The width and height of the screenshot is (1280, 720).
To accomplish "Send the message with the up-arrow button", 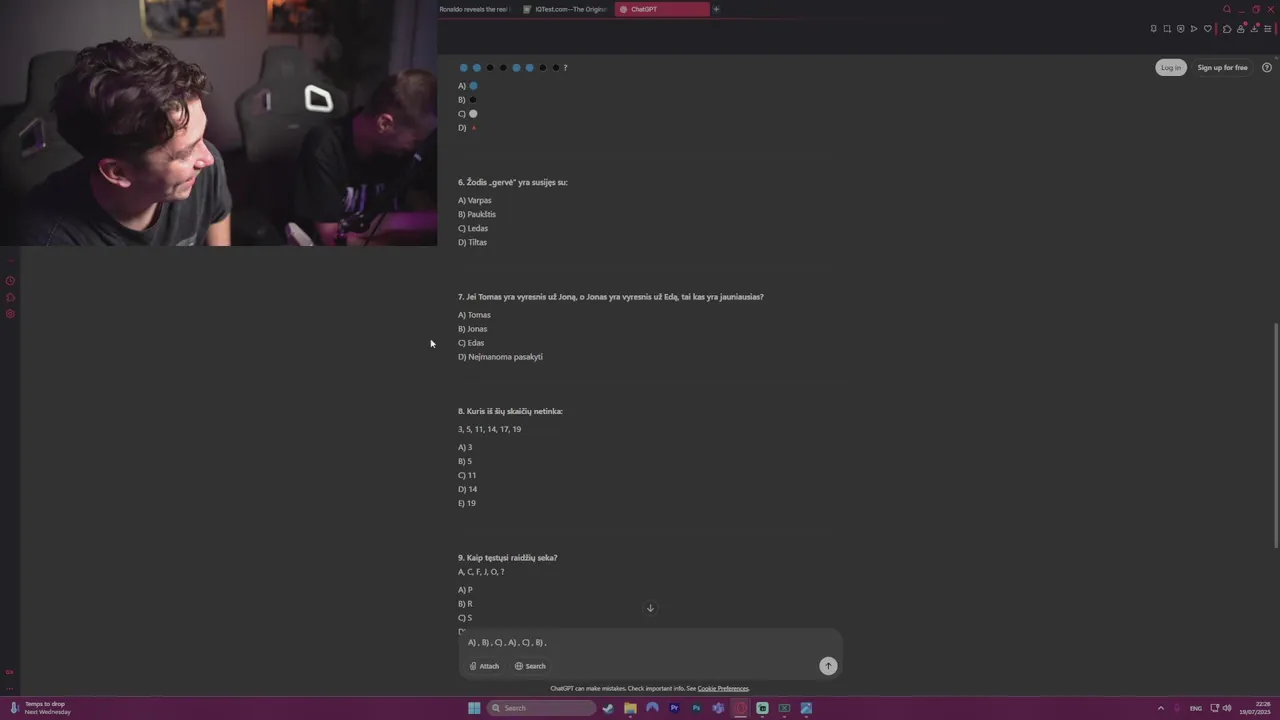I will (x=828, y=666).
